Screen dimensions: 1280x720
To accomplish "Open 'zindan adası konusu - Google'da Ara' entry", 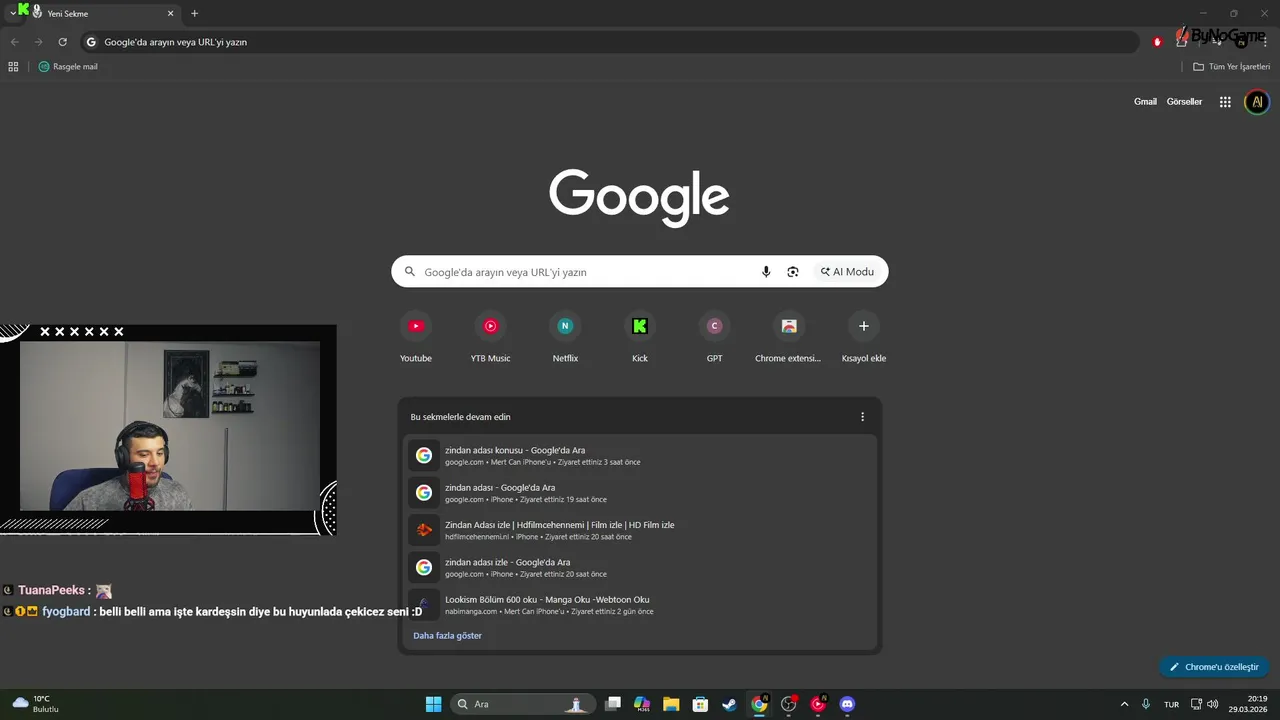I will click(x=640, y=456).
